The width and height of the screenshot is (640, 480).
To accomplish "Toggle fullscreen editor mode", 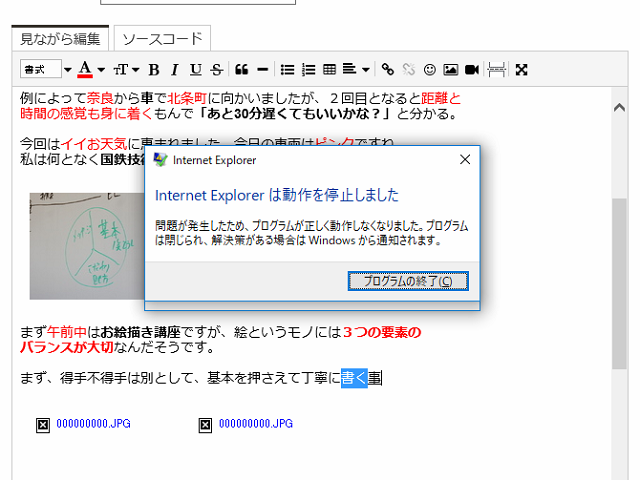I will [521, 70].
